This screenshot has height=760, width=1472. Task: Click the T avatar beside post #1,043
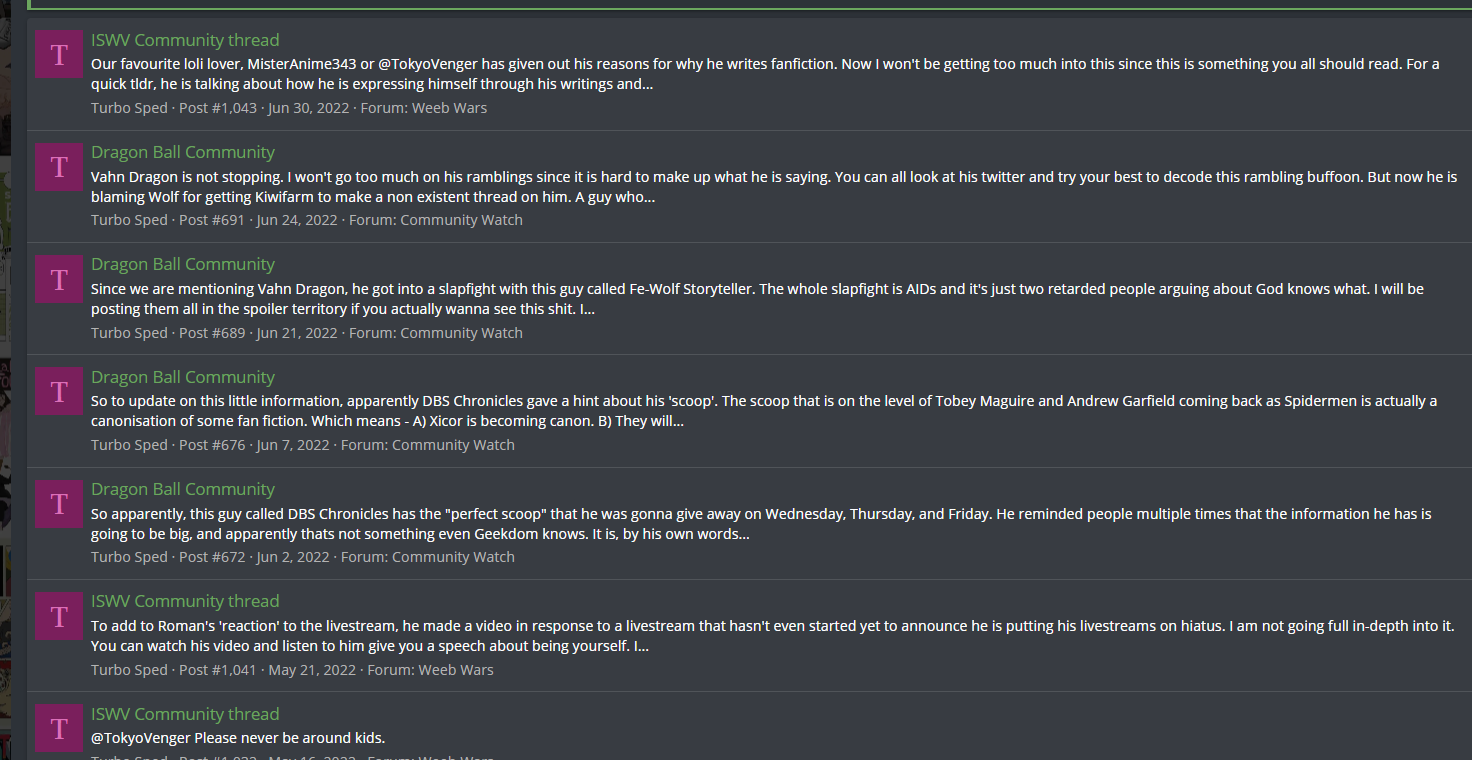pyautogui.click(x=59, y=55)
